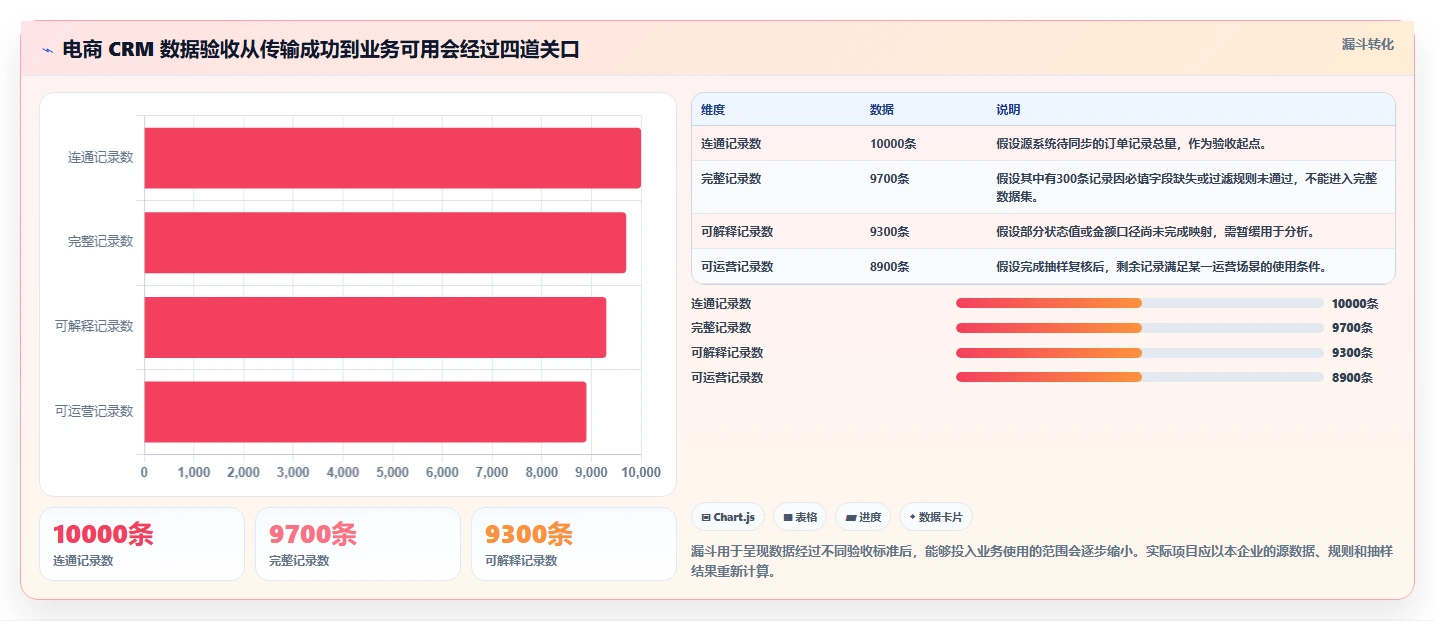Click the 10000条 value beside the progress bar
Viewport: 1435px width, 621px height.
(x=1355, y=303)
